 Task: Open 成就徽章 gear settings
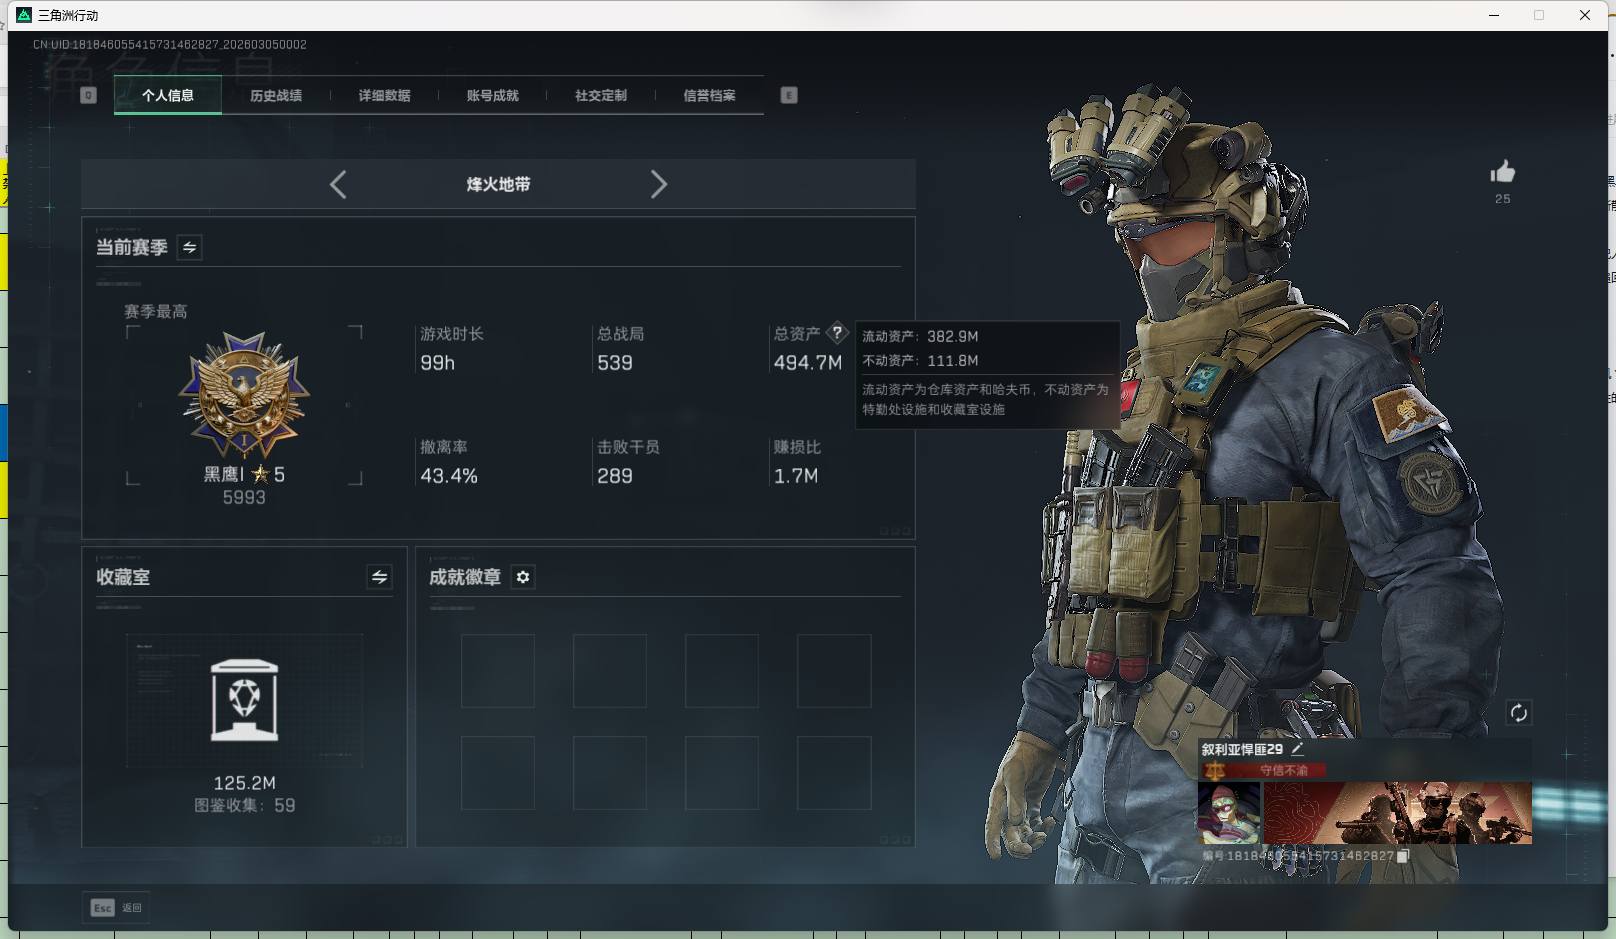click(x=523, y=577)
